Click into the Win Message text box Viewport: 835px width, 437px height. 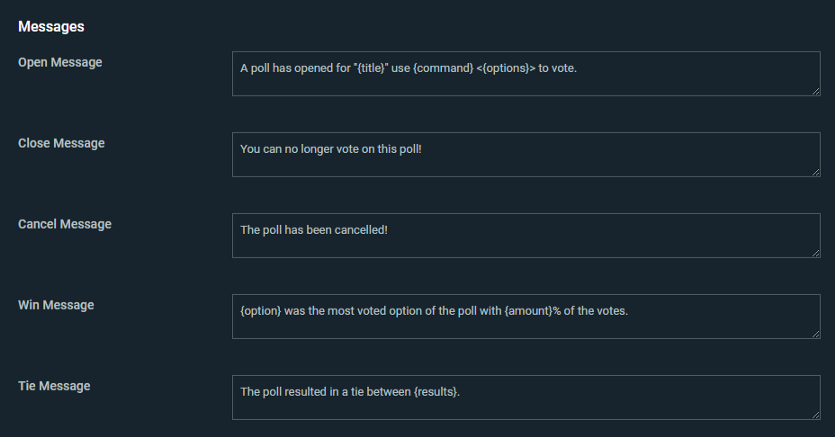click(526, 317)
